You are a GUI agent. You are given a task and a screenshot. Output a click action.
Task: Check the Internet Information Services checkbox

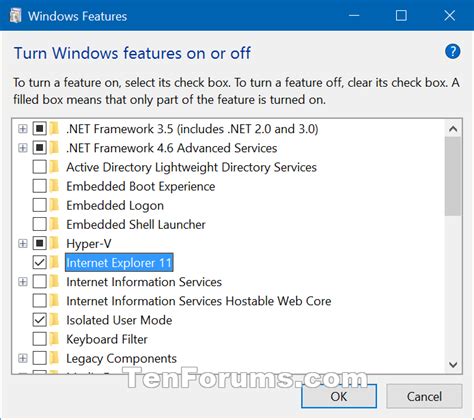pyautogui.click(x=39, y=282)
